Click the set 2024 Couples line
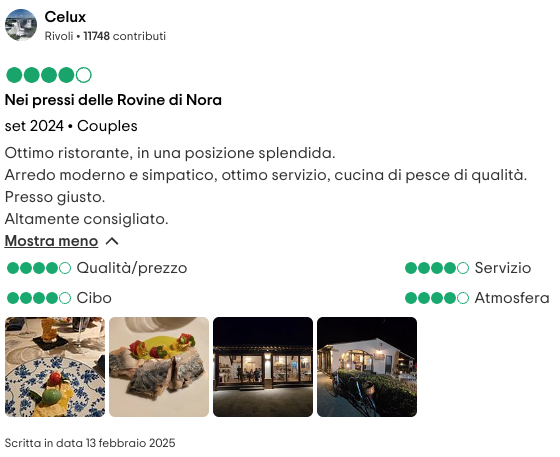 point(71,126)
